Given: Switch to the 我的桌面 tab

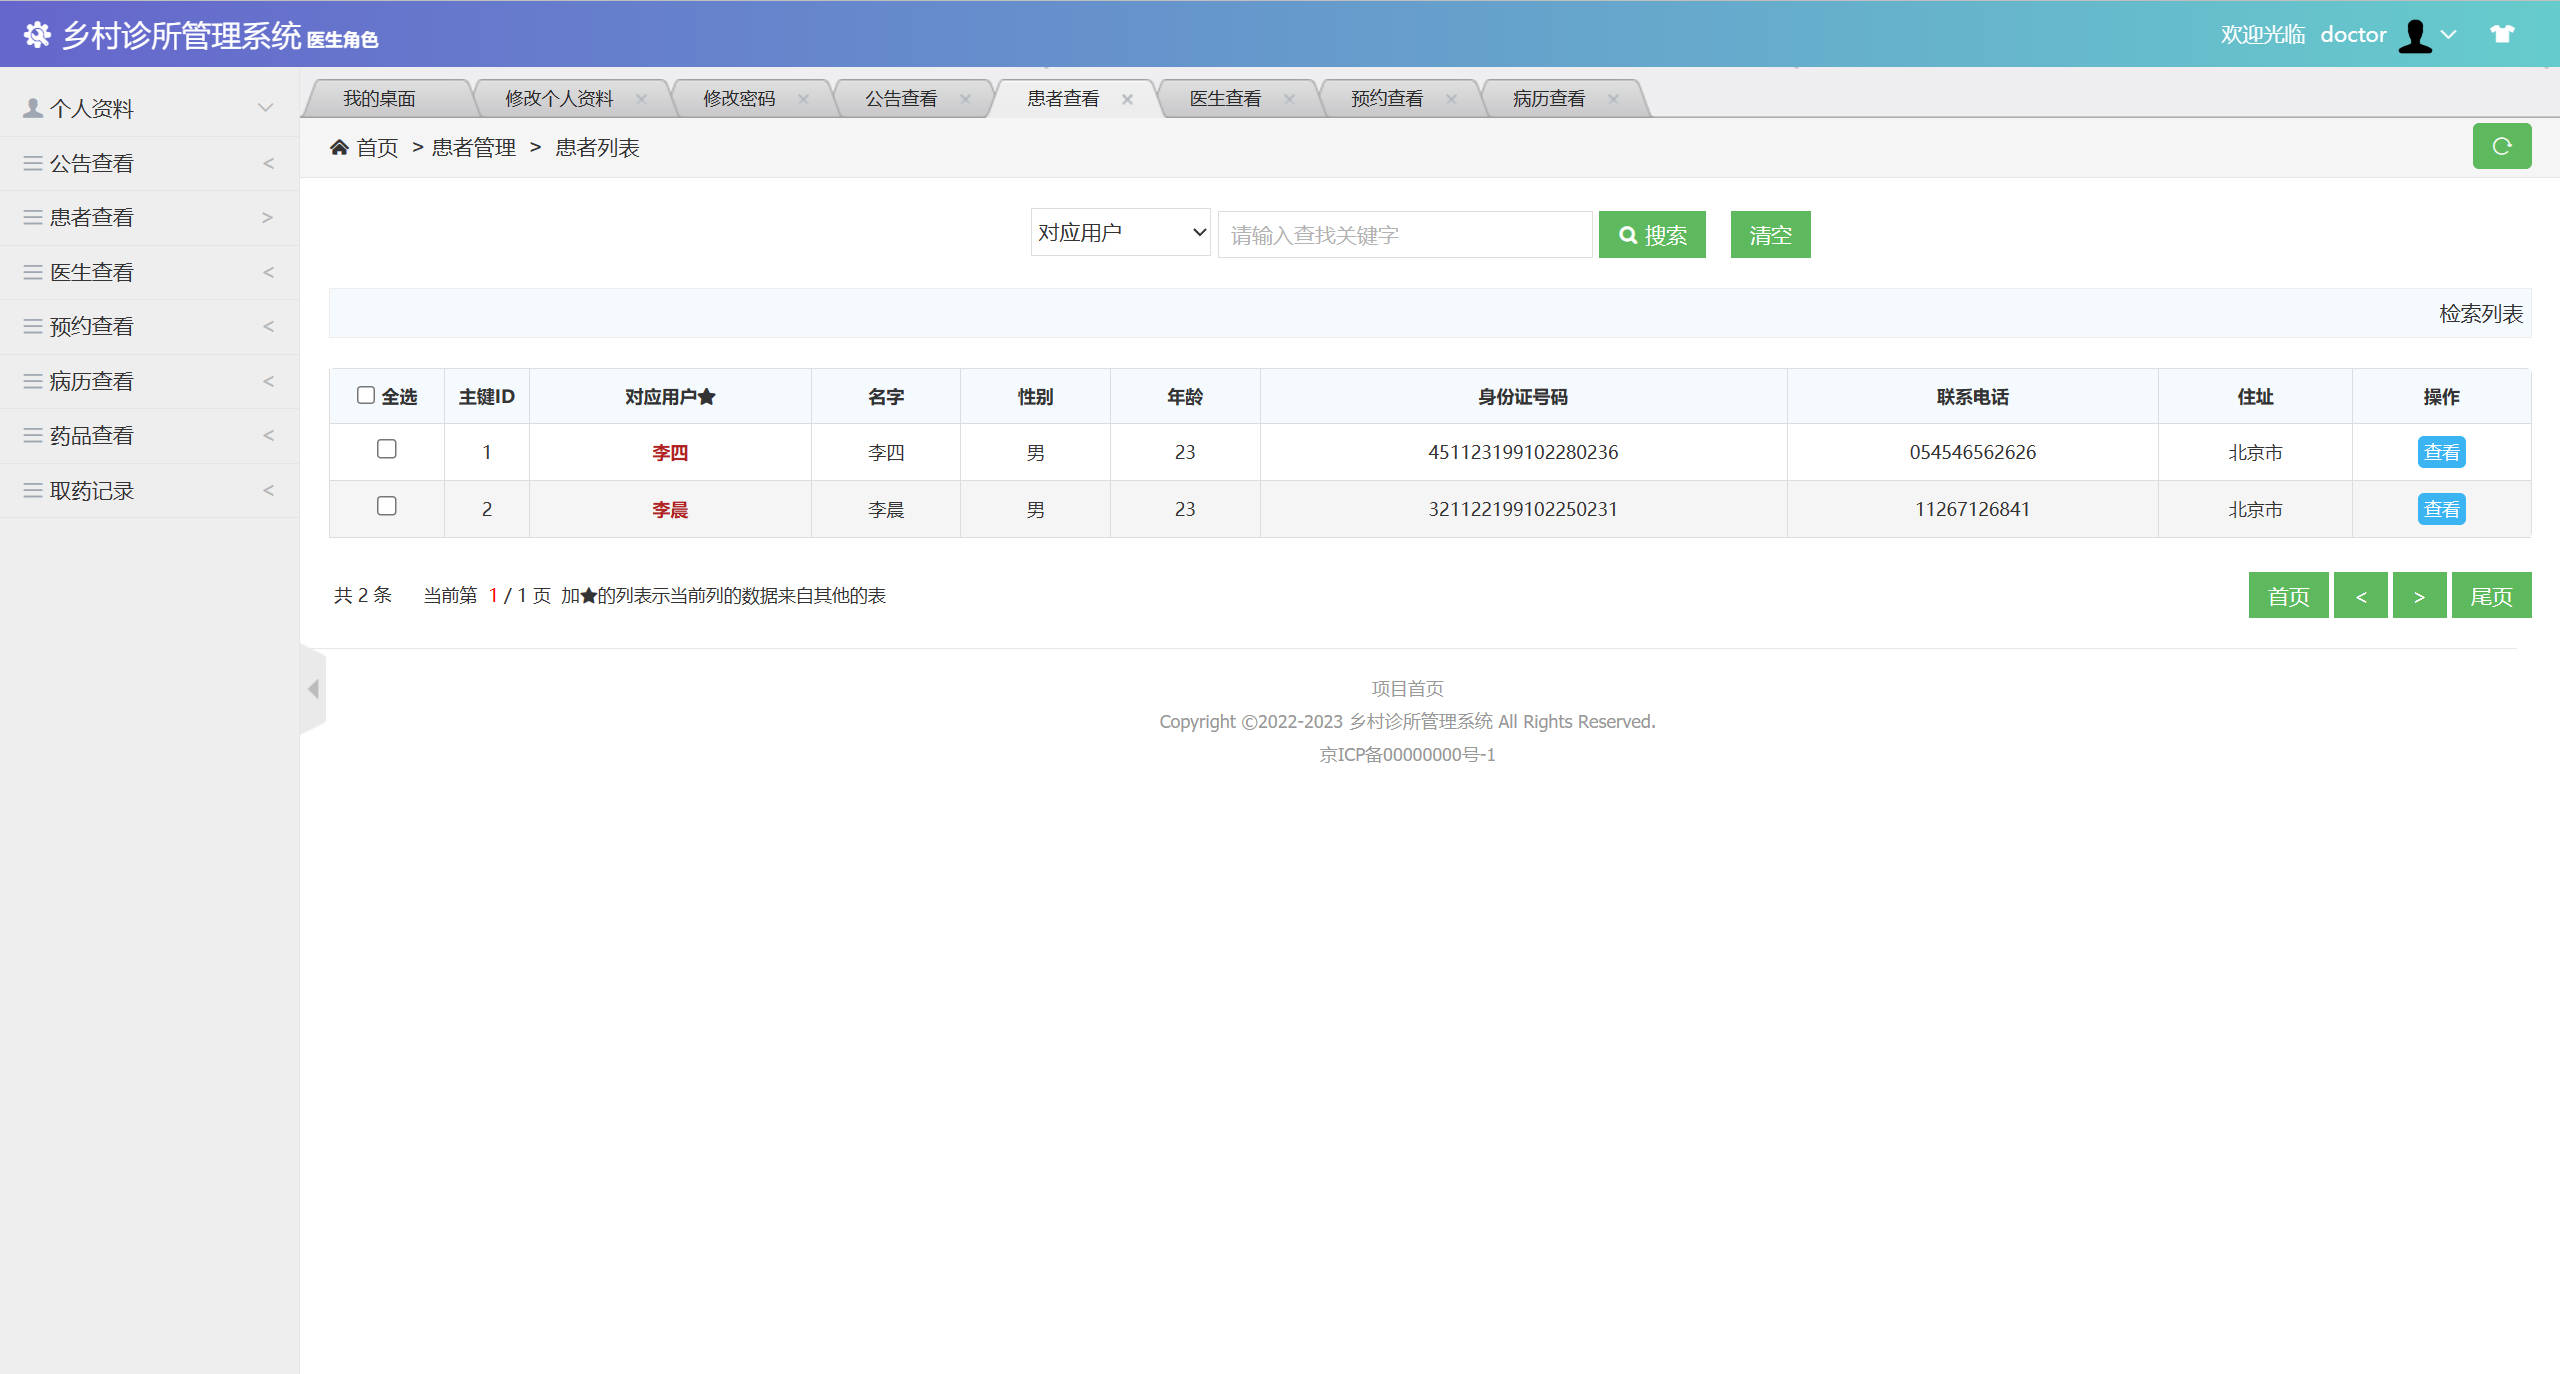Looking at the screenshot, I should pyautogui.click(x=380, y=97).
